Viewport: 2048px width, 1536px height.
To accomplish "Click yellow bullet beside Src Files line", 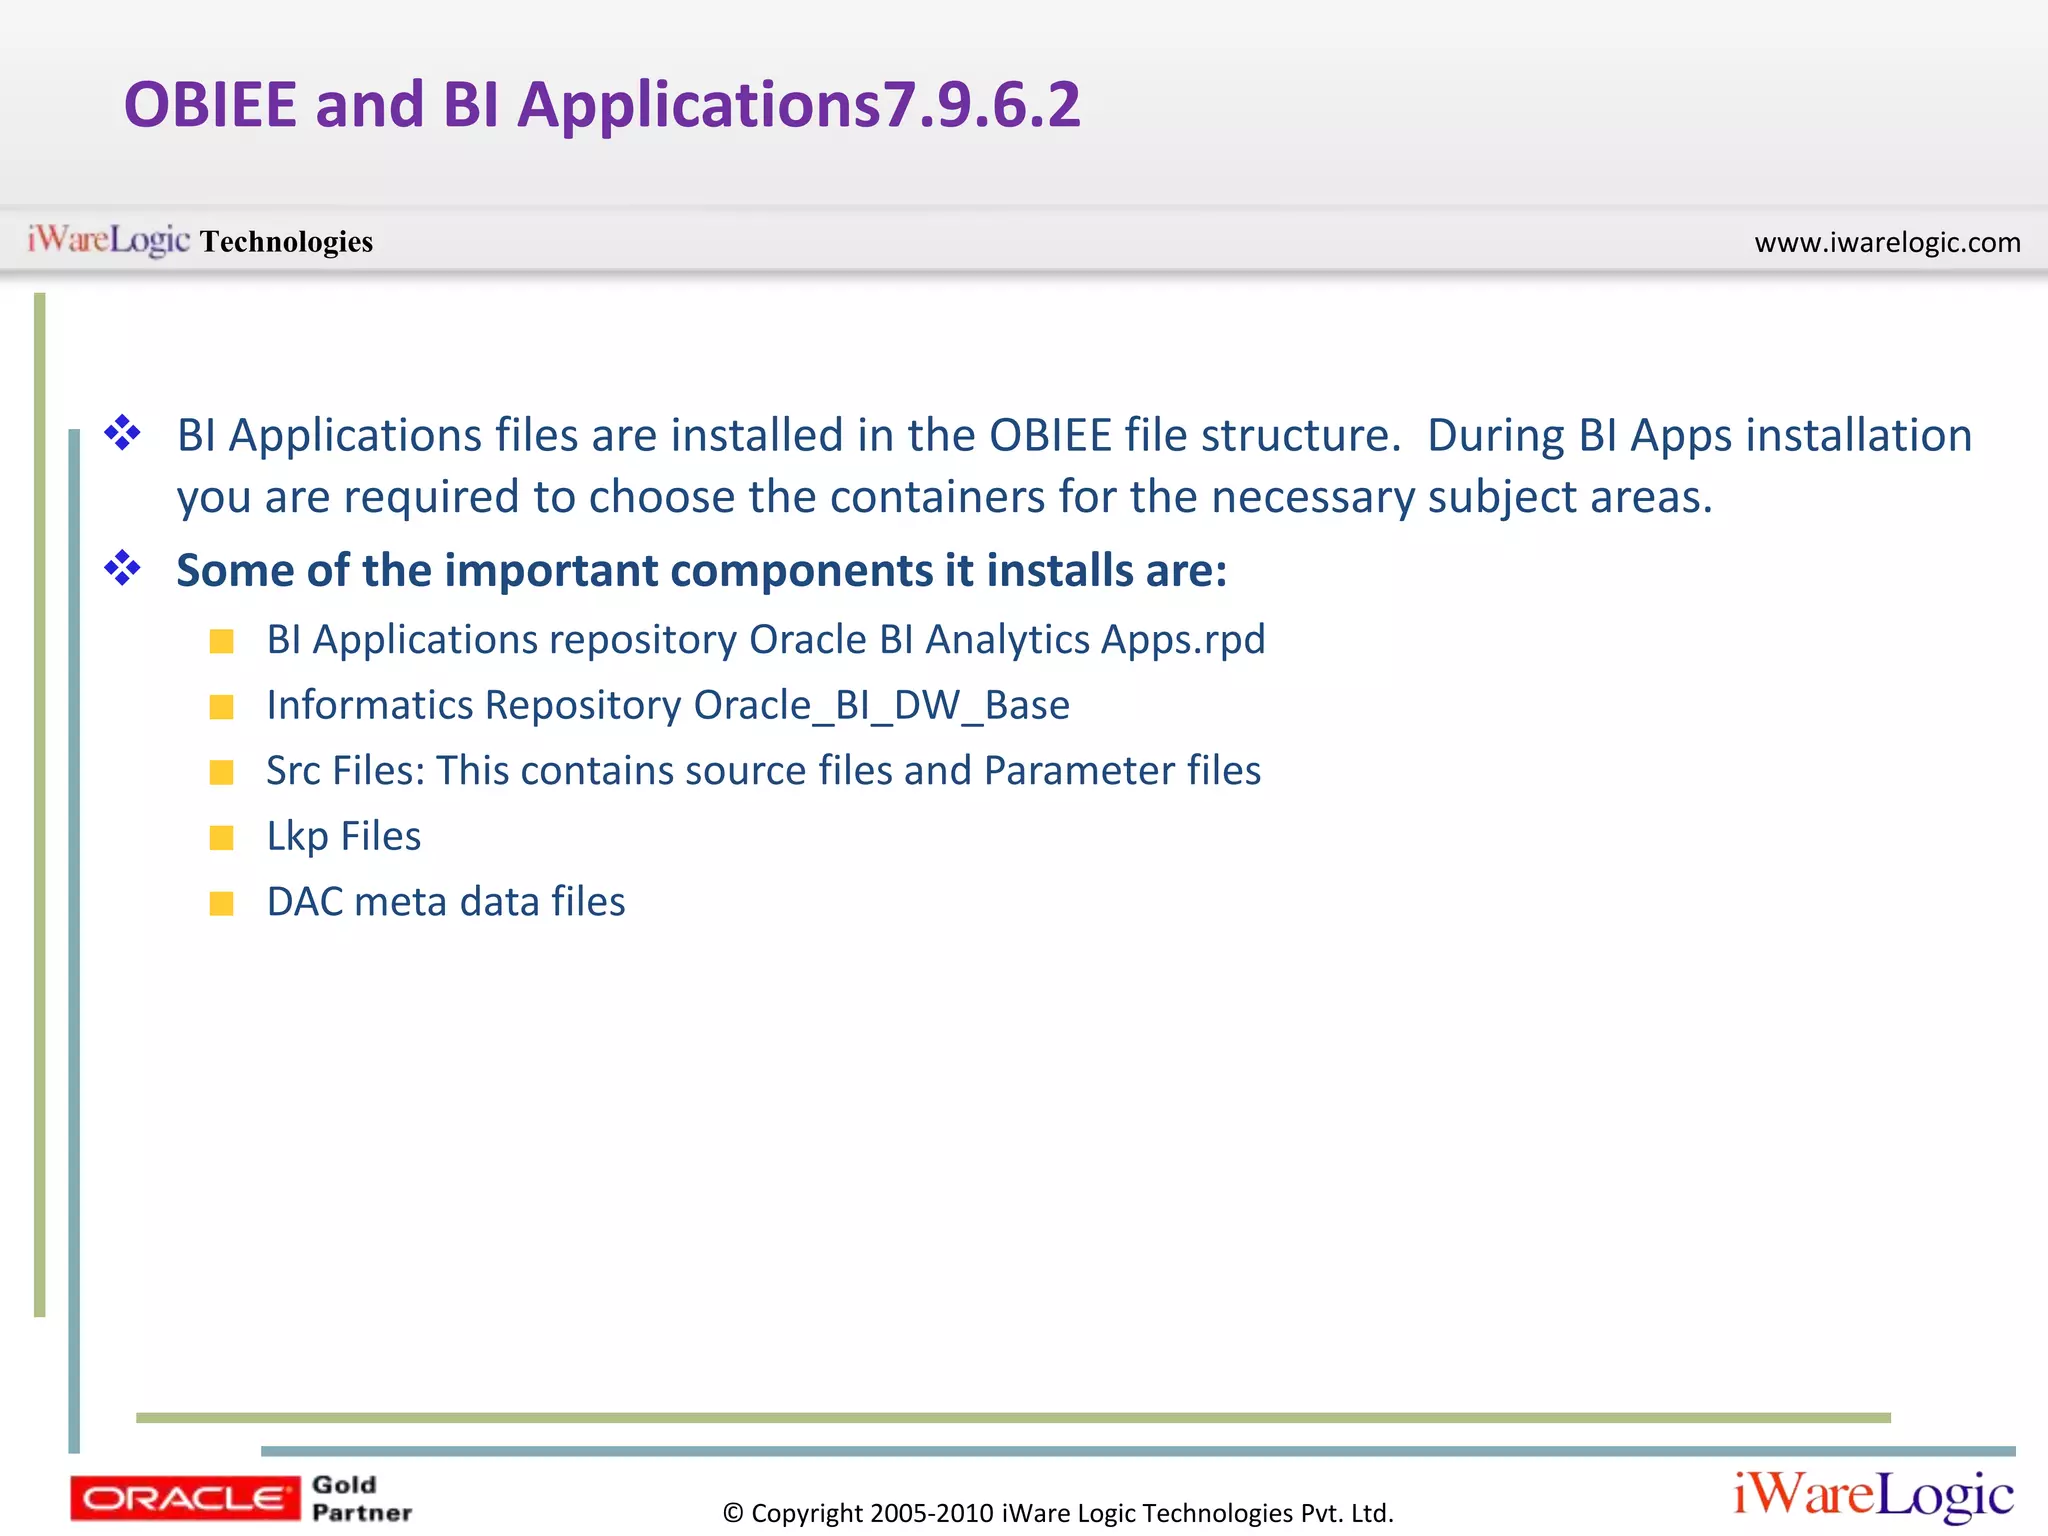I will [x=221, y=772].
